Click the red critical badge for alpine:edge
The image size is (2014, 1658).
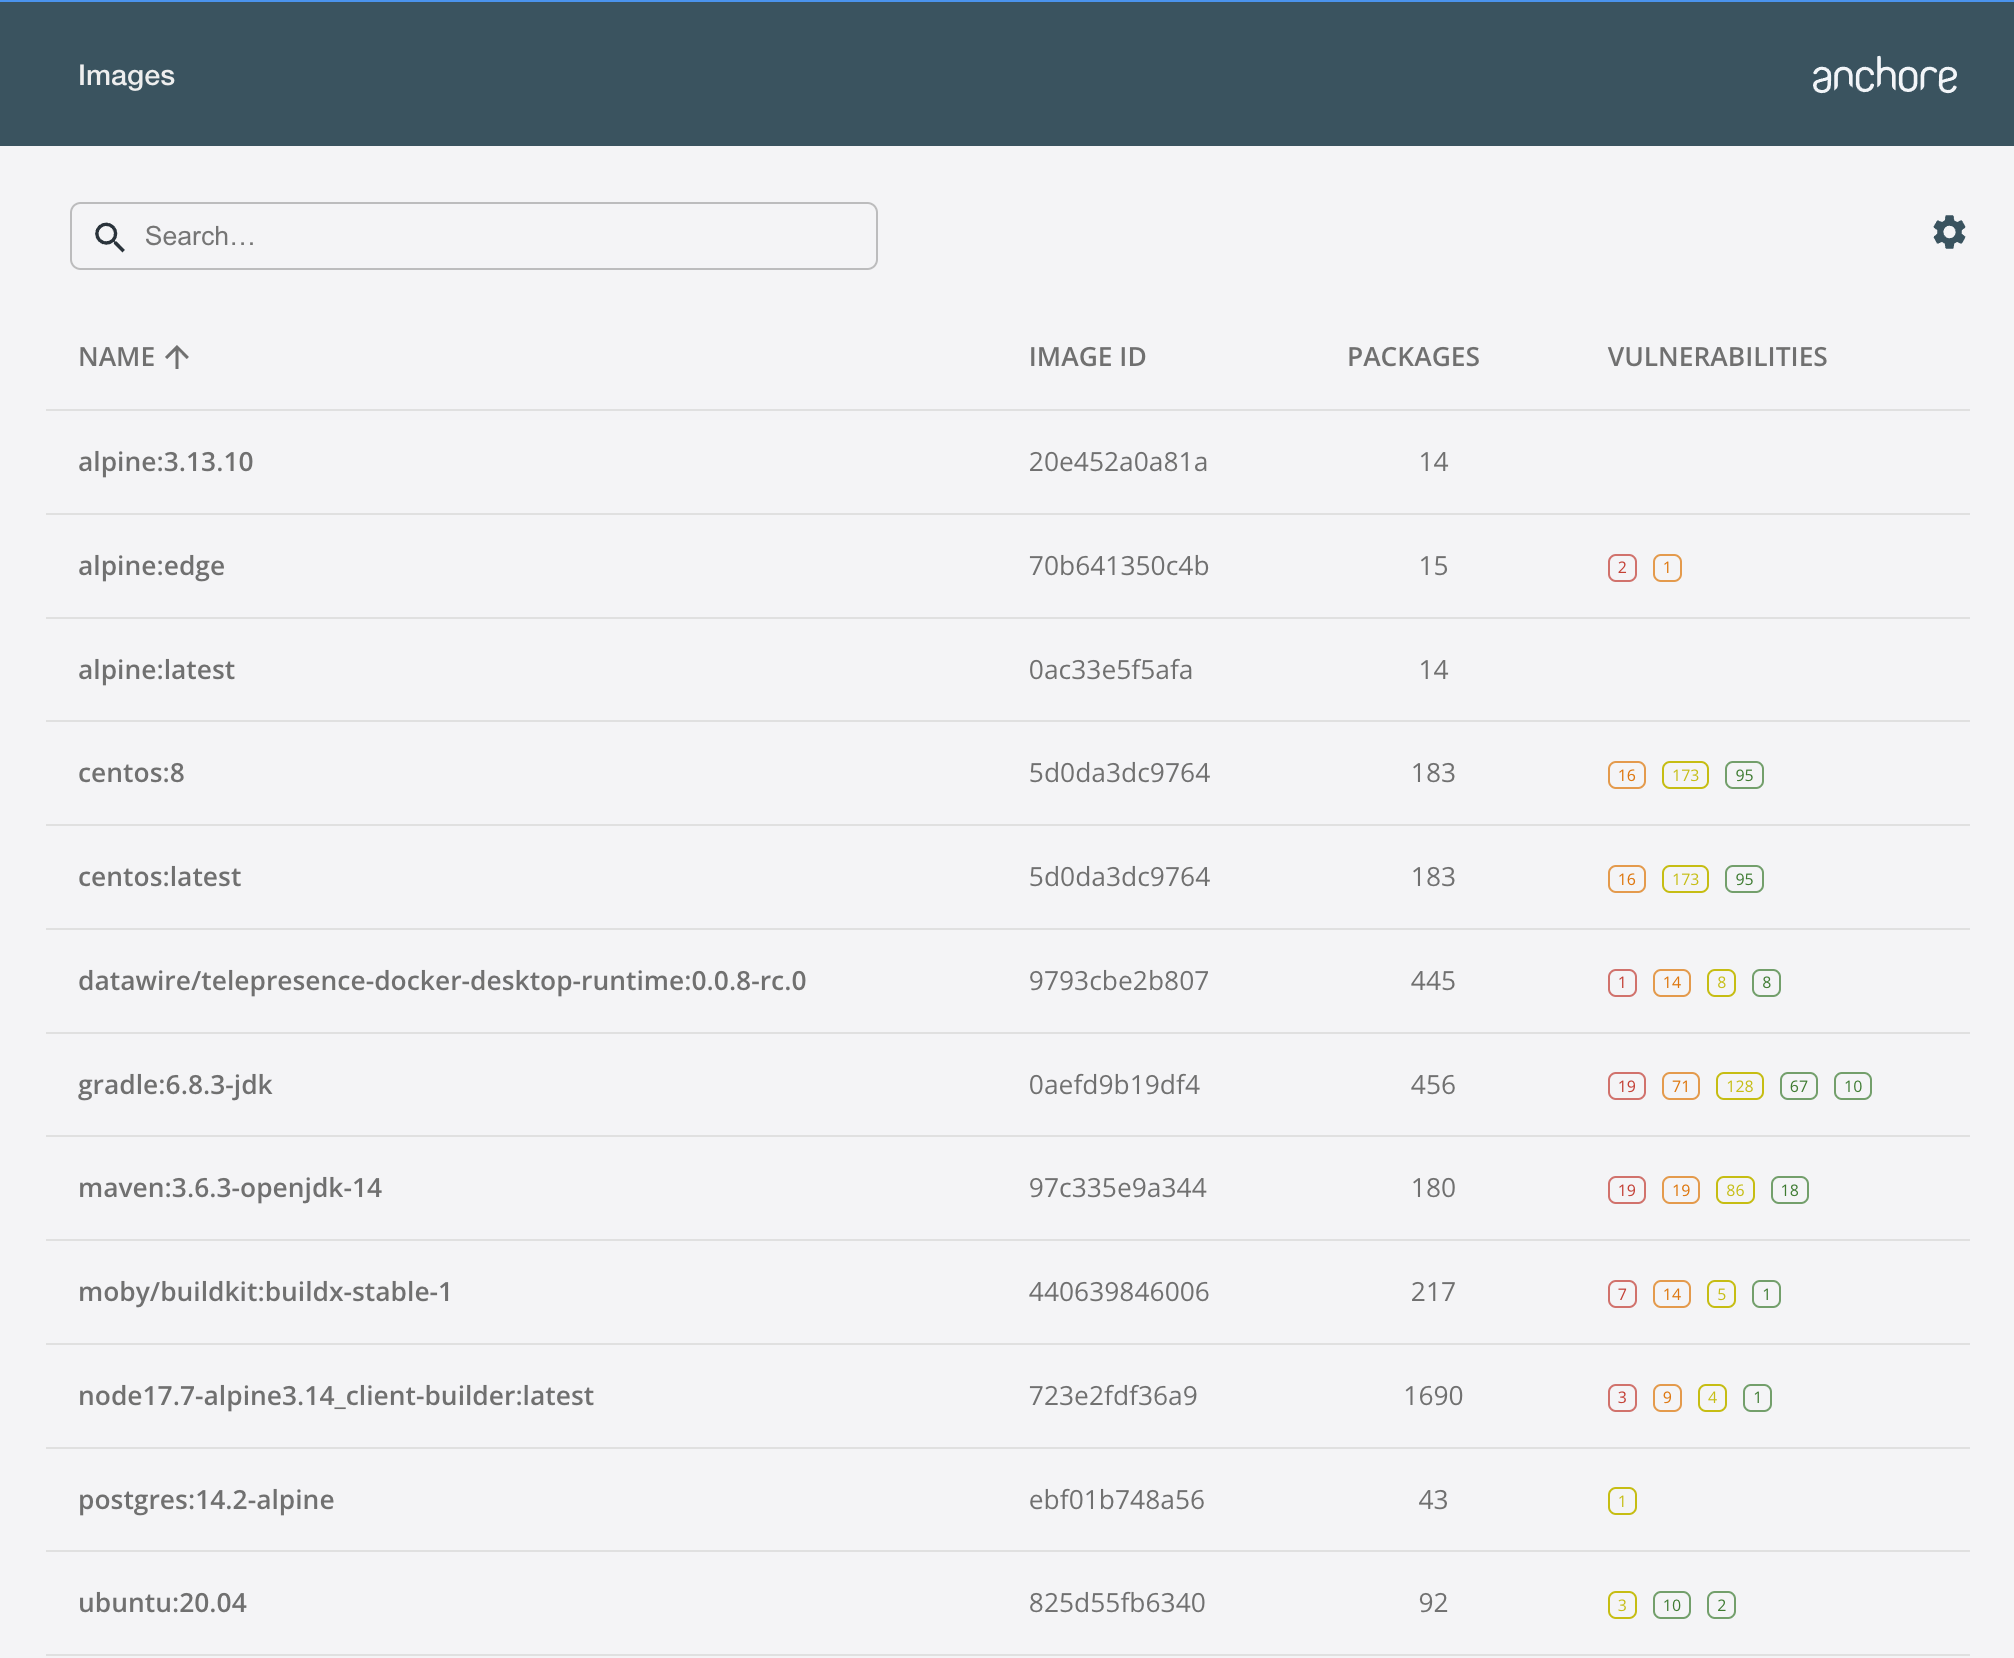point(1621,568)
